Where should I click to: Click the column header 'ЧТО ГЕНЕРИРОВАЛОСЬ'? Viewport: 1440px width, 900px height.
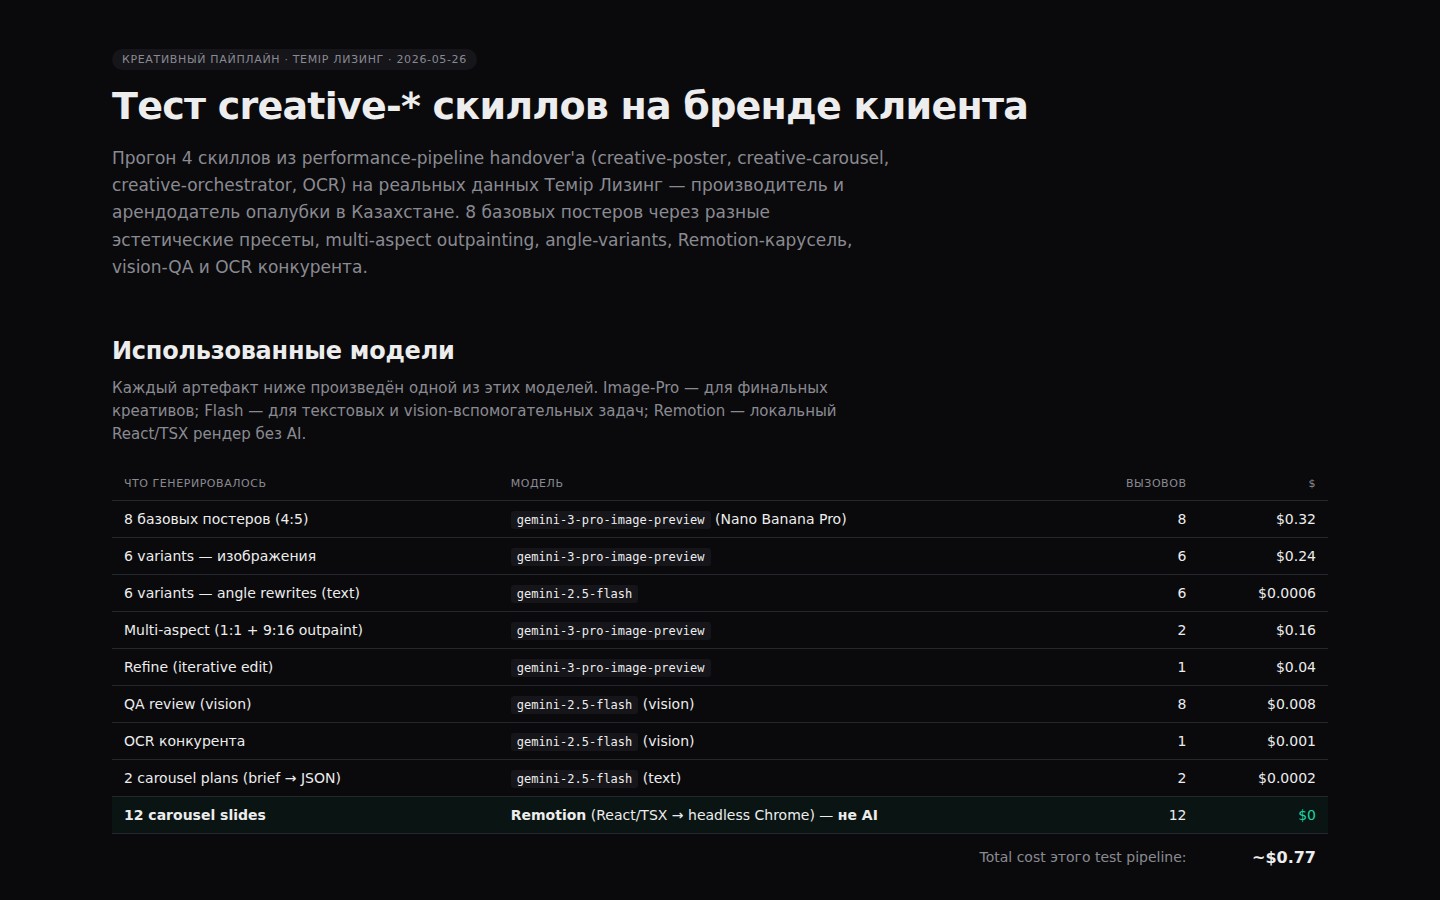click(195, 483)
